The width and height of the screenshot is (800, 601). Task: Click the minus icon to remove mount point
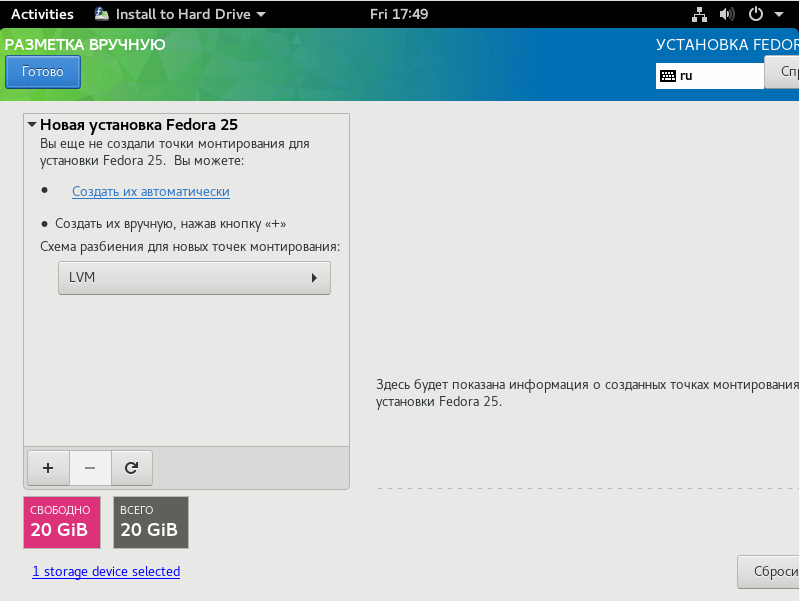click(90, 468)
